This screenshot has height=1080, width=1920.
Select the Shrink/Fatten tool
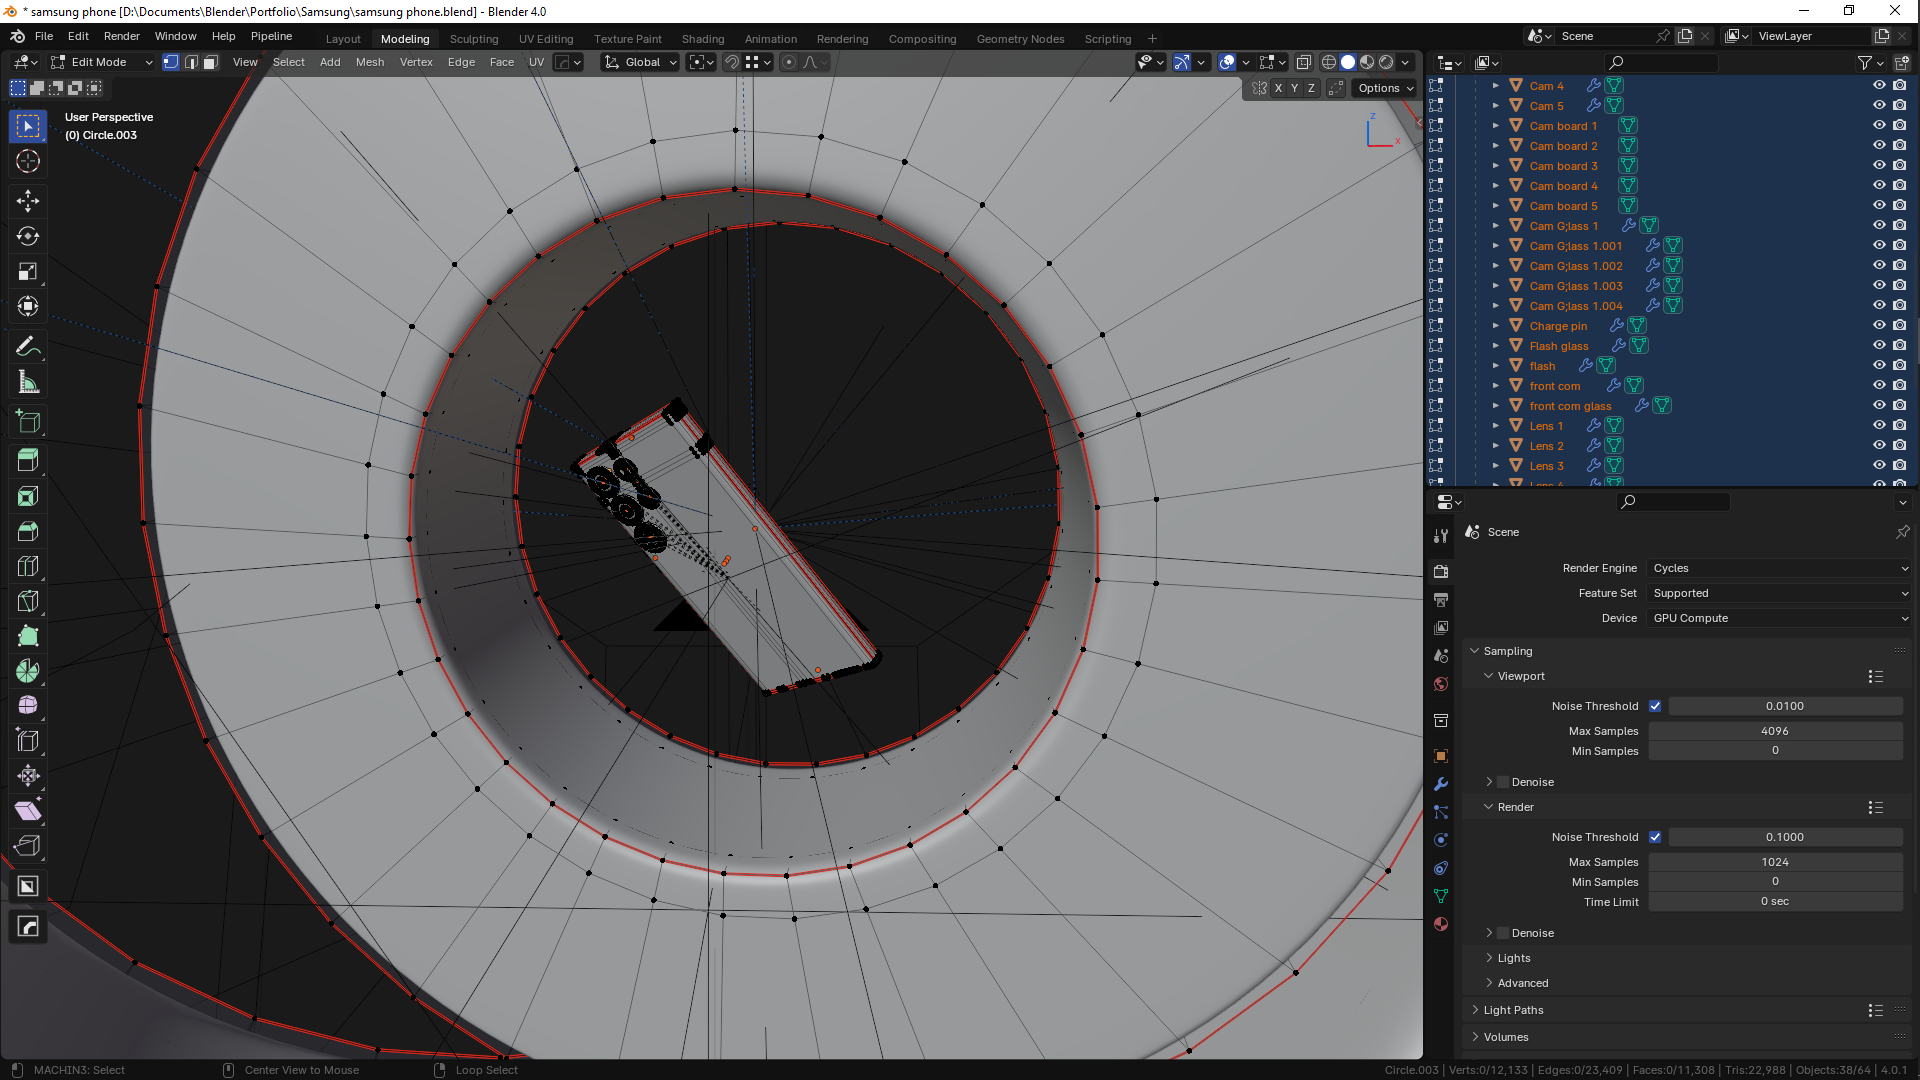pyautogui.click(x=28, y=776)
